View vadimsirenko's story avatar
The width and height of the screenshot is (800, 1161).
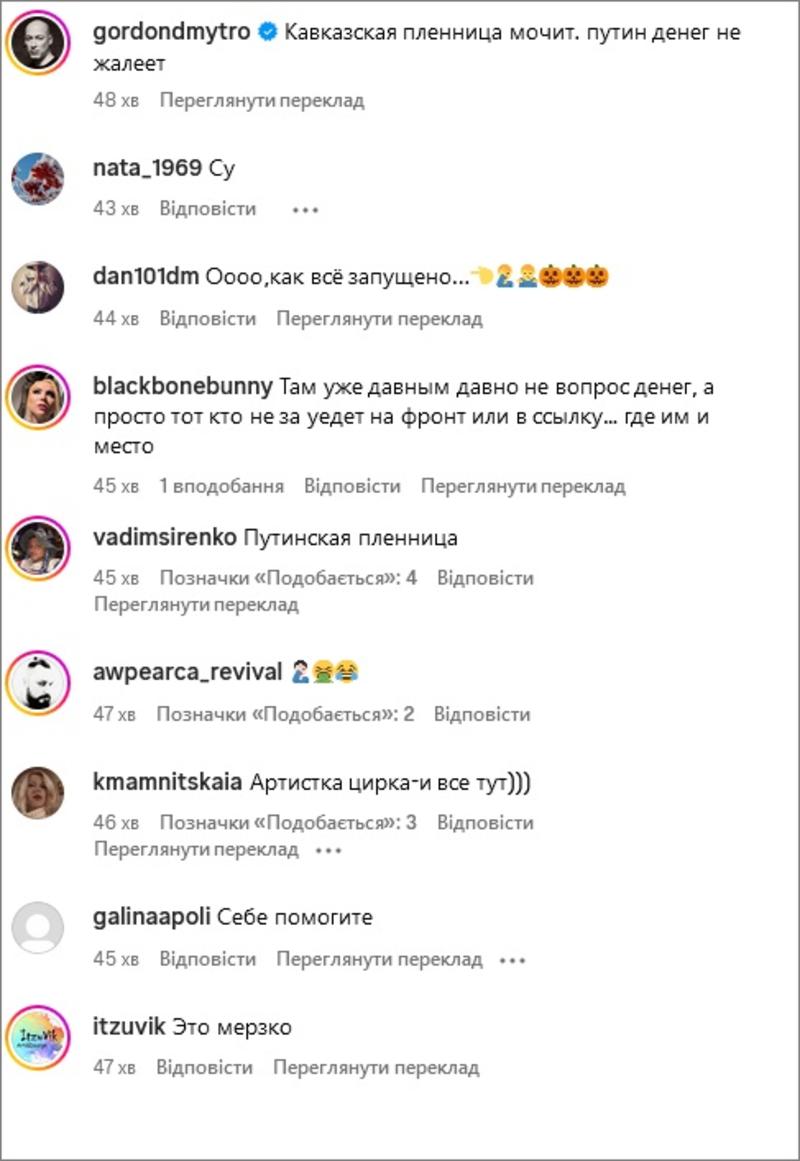click(38, 548)
